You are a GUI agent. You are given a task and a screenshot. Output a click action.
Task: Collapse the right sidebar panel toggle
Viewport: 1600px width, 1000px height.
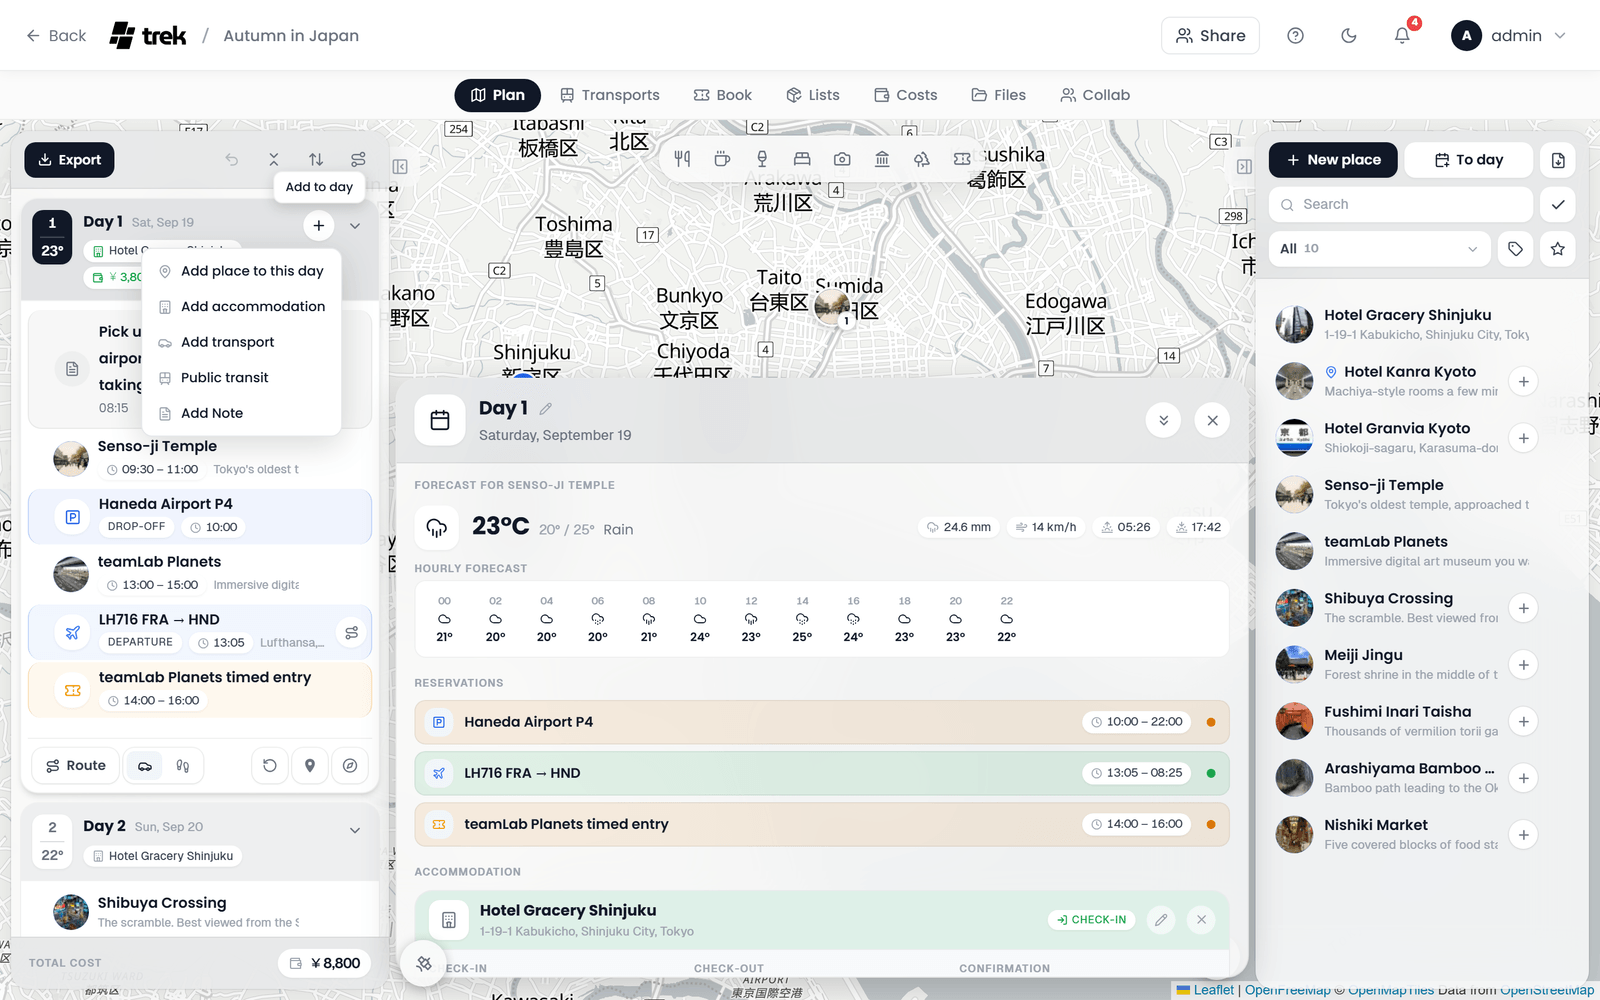coord(1244,167)
